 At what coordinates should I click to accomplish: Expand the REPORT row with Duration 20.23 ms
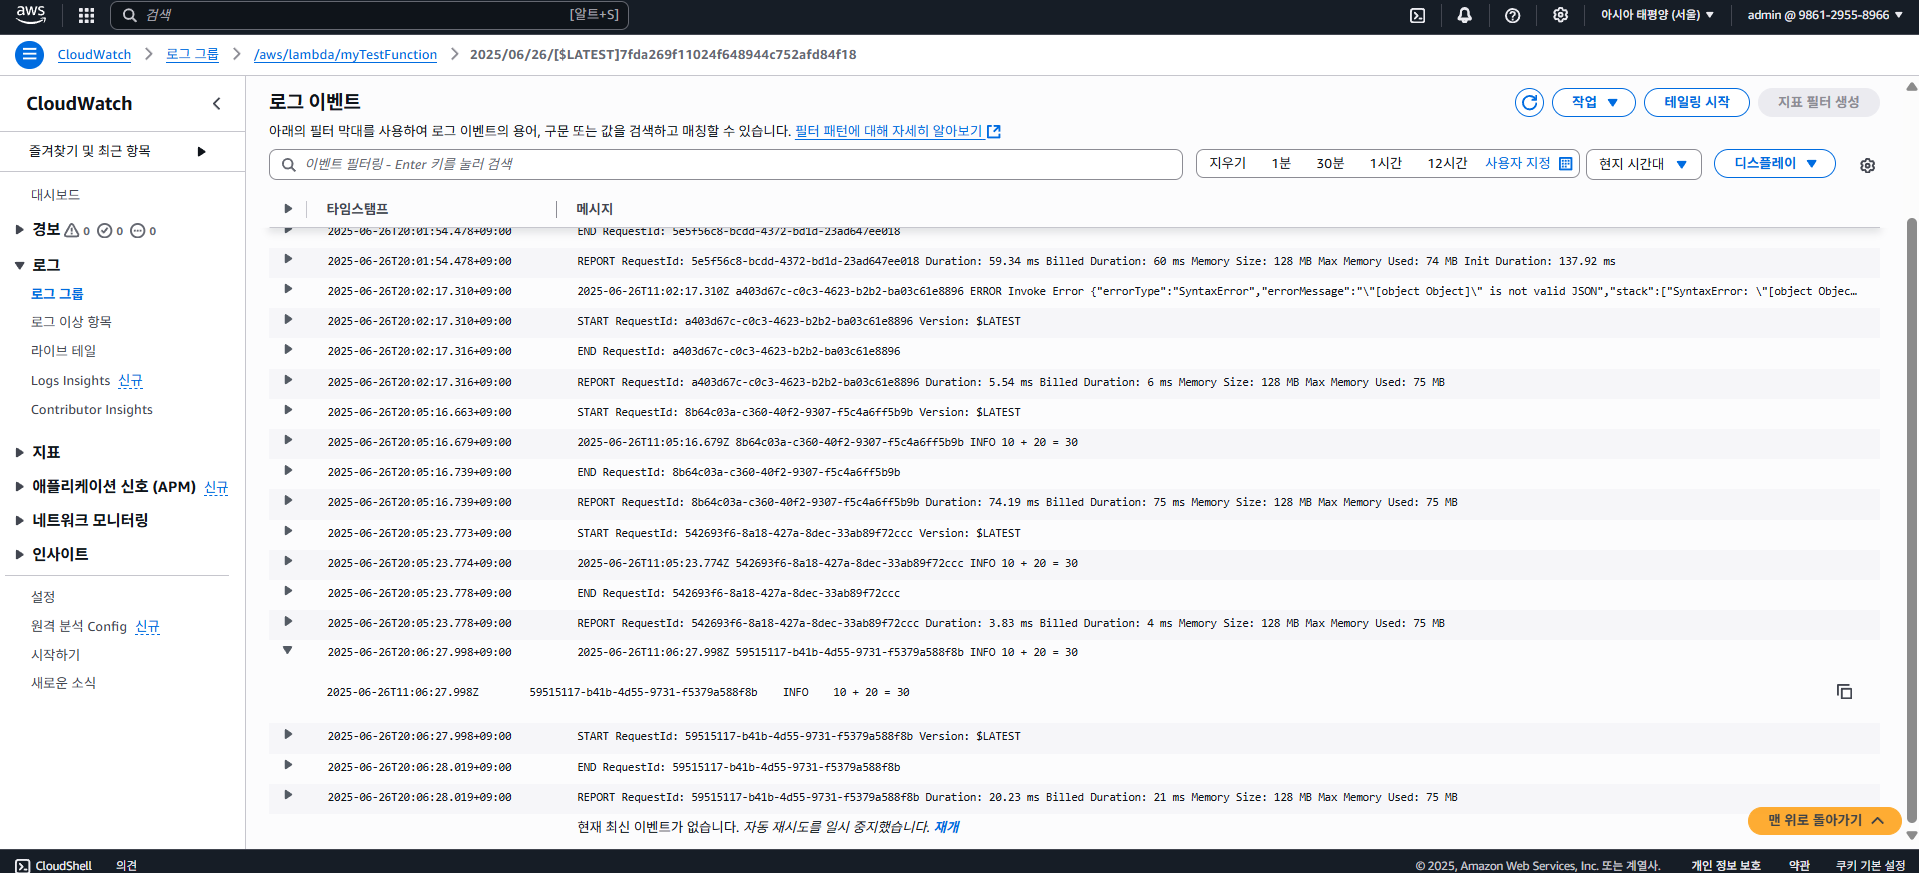[288, 795]
